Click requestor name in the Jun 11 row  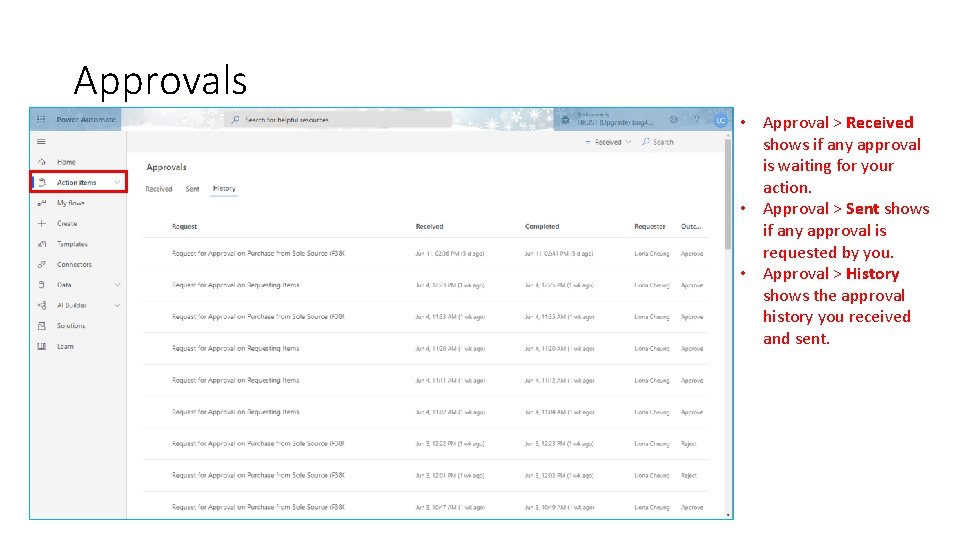[651, 253]
